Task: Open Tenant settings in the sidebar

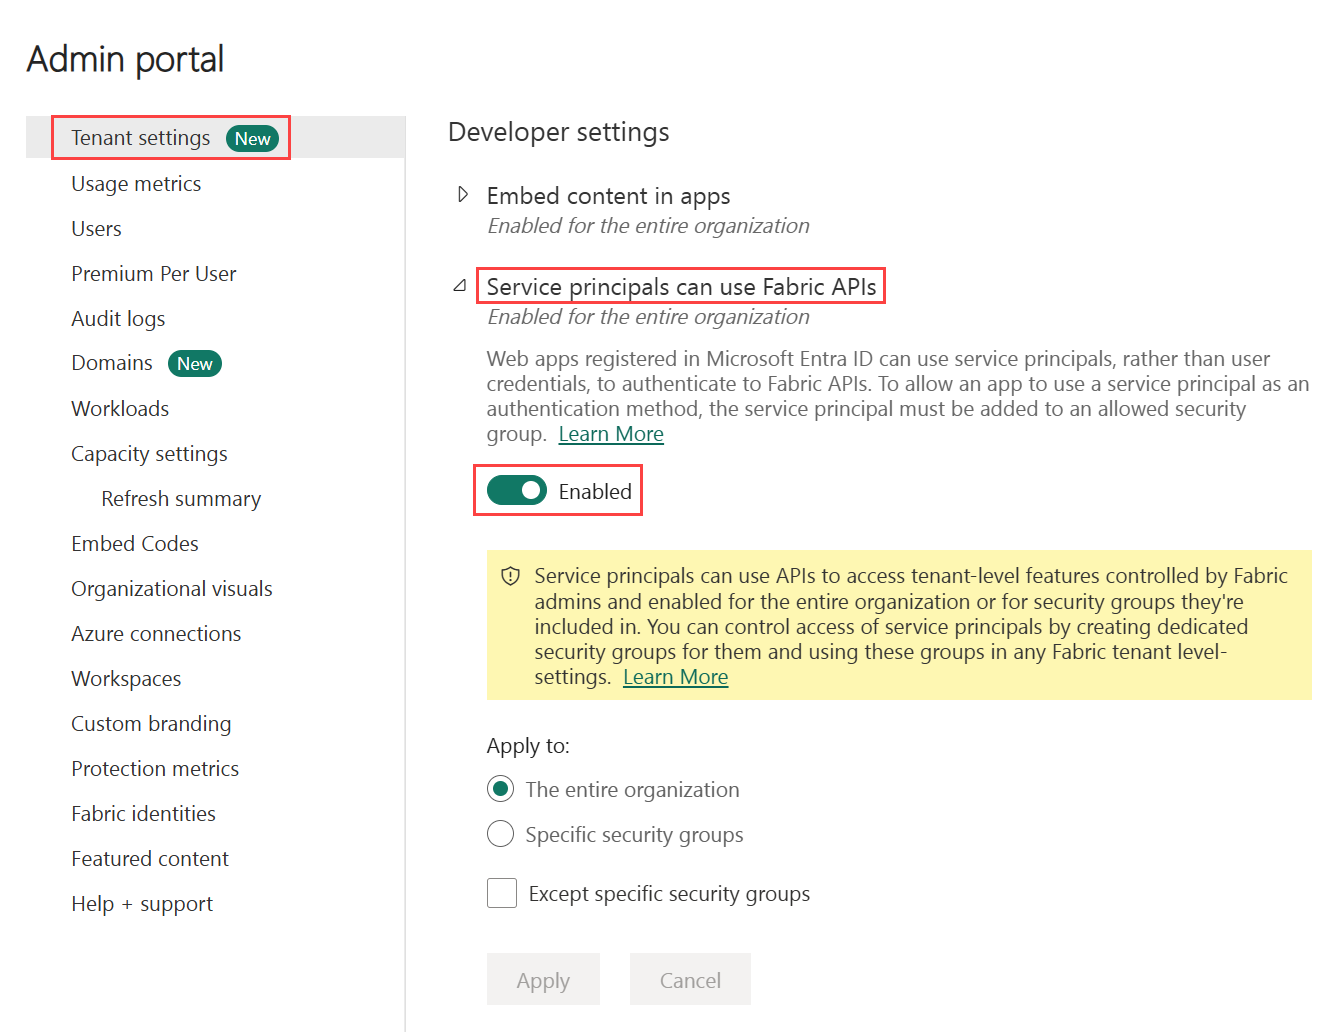Action: (x=139, y=138)
